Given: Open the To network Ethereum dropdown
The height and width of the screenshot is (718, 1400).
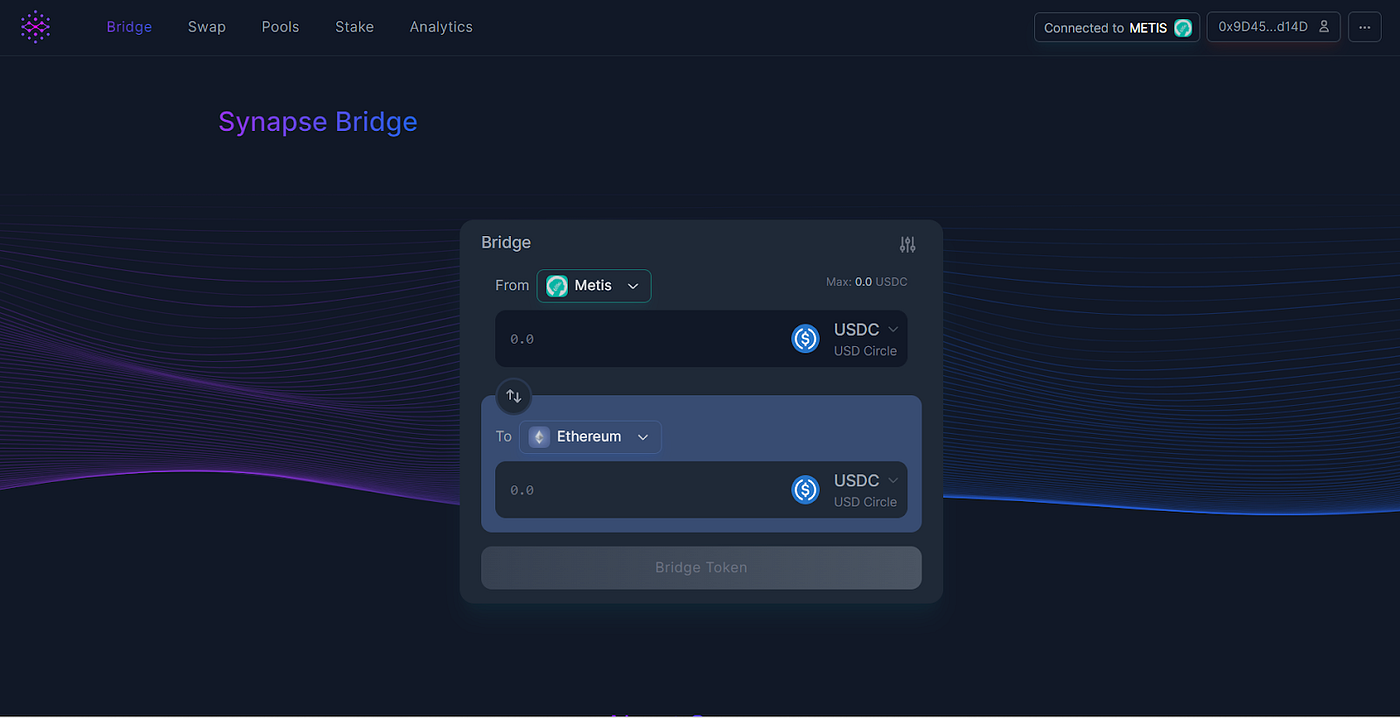Looking at the screenshot, I should click(x=589, y=436).
